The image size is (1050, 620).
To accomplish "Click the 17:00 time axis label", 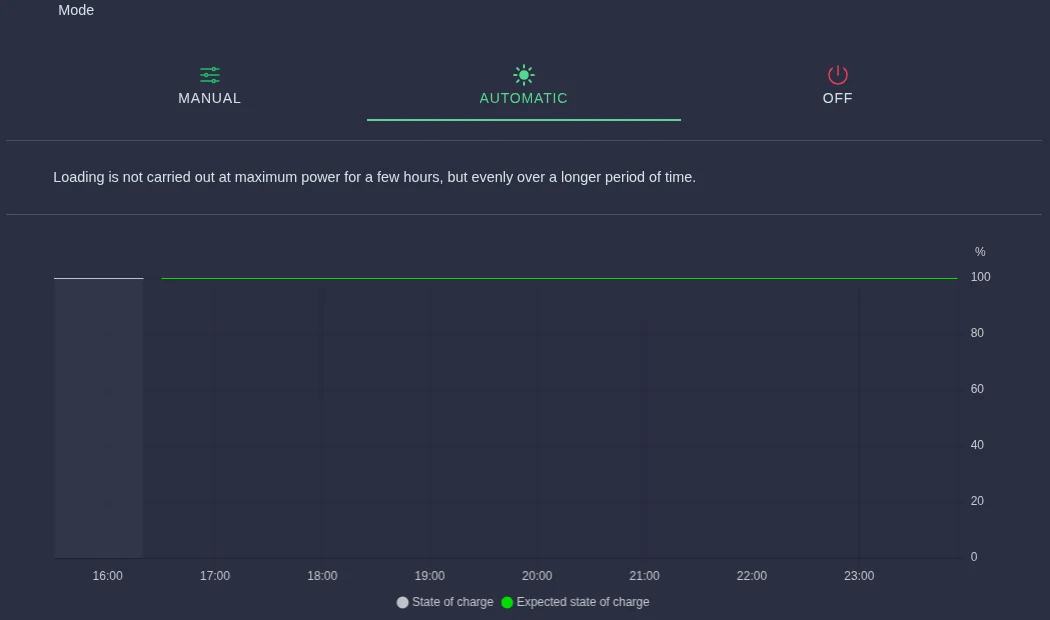I will 215,576.
